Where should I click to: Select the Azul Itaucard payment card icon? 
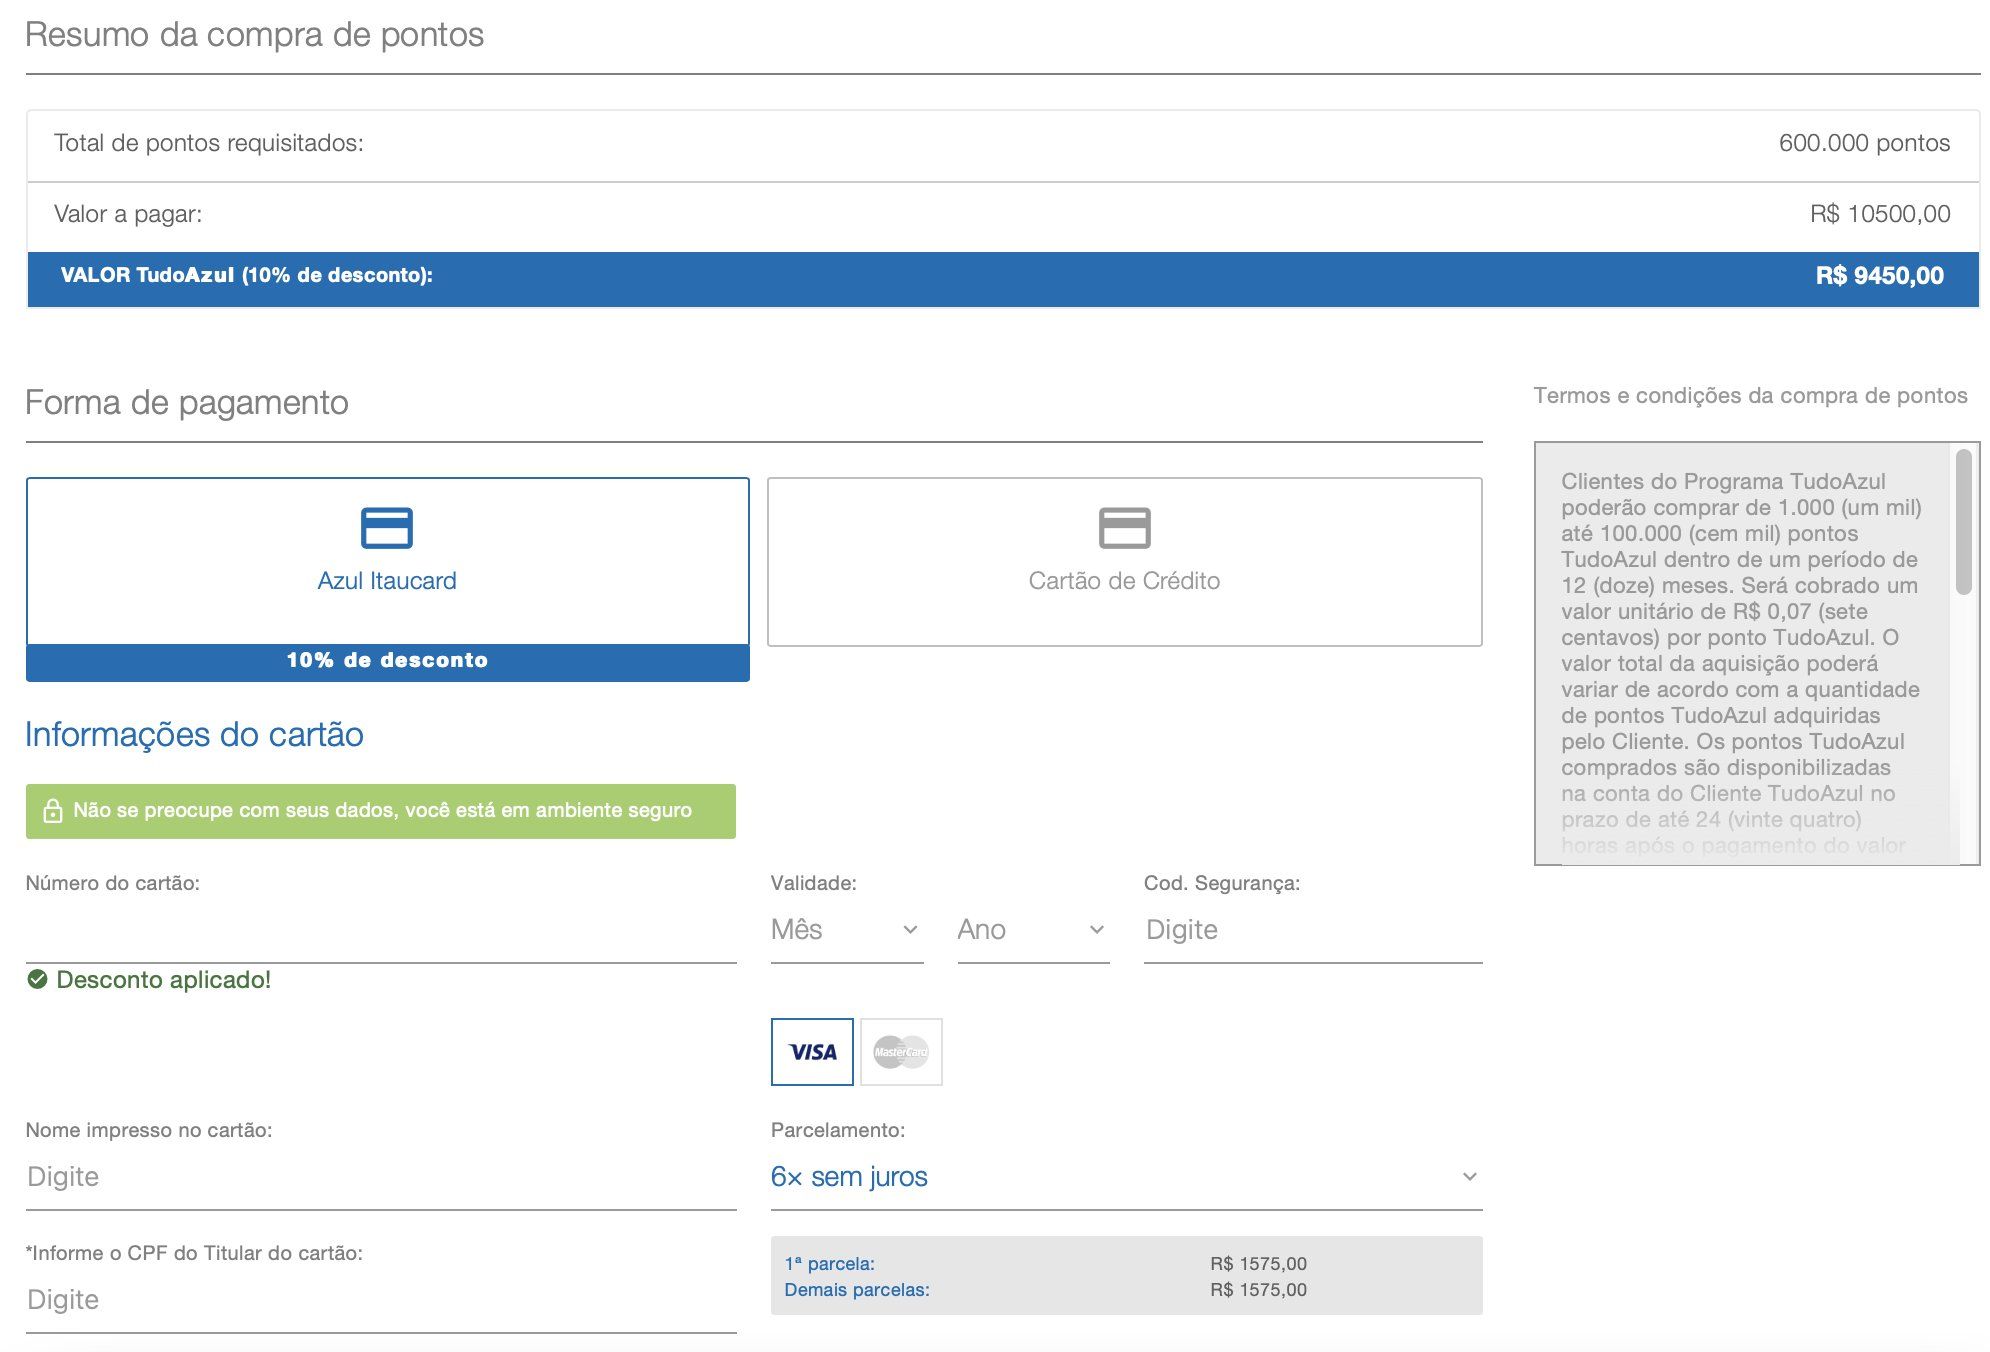tap(387, 528)
